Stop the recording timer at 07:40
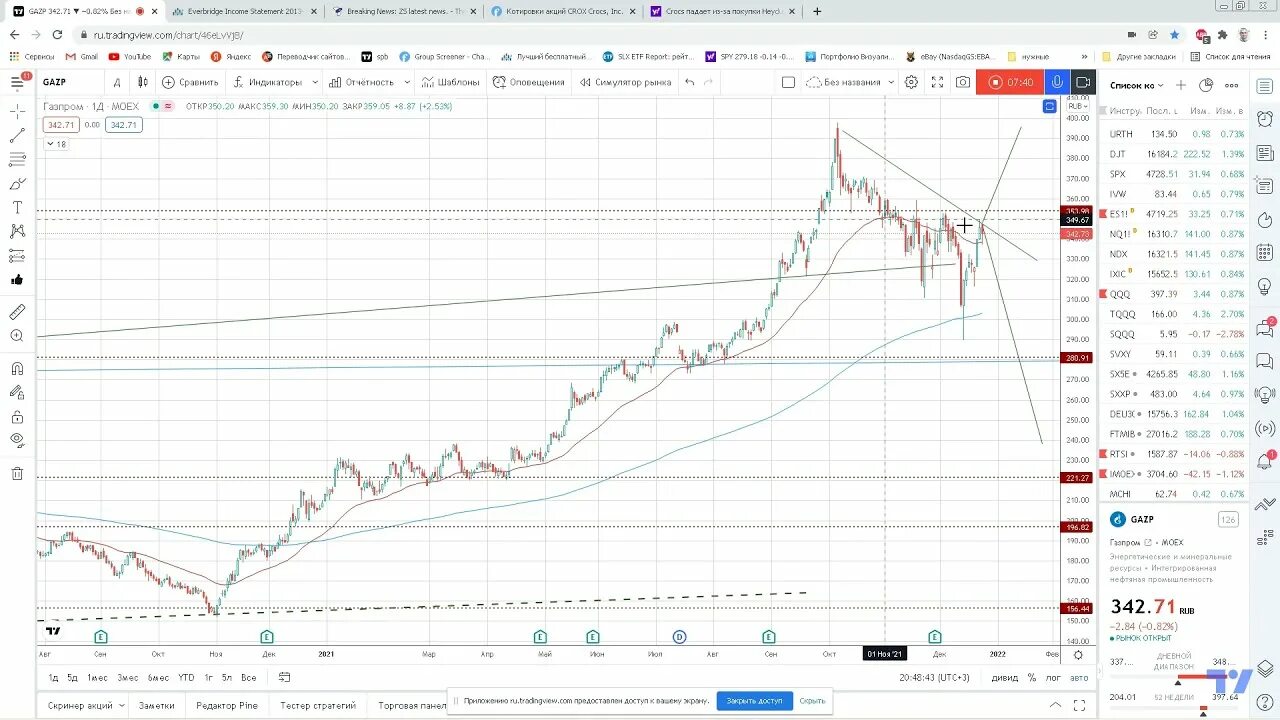The image size is (1280, 720). [x=1009, y=82]
